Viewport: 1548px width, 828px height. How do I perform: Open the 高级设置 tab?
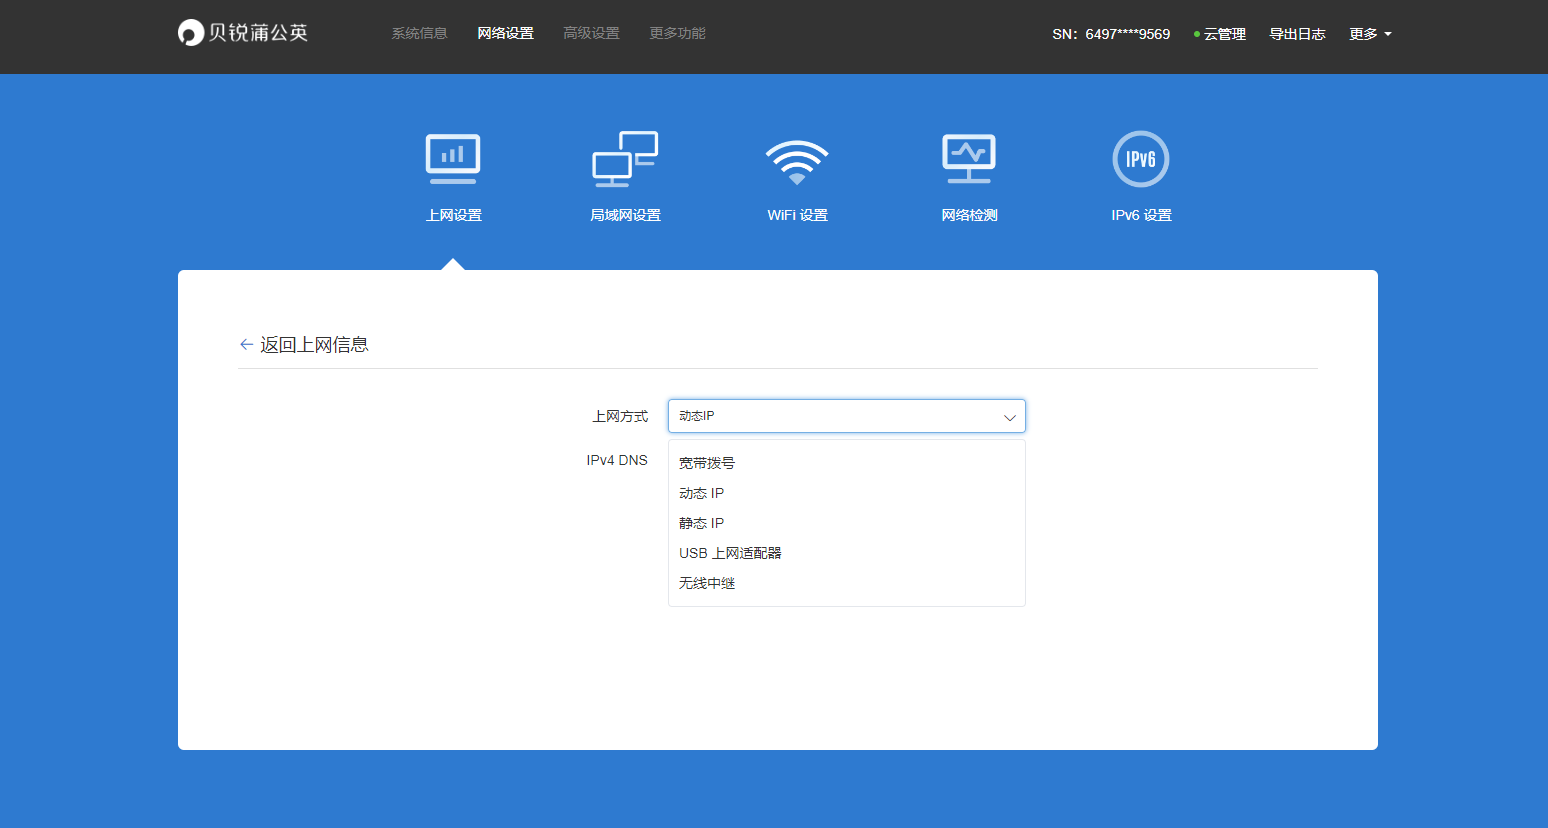(x=591, y=34)
